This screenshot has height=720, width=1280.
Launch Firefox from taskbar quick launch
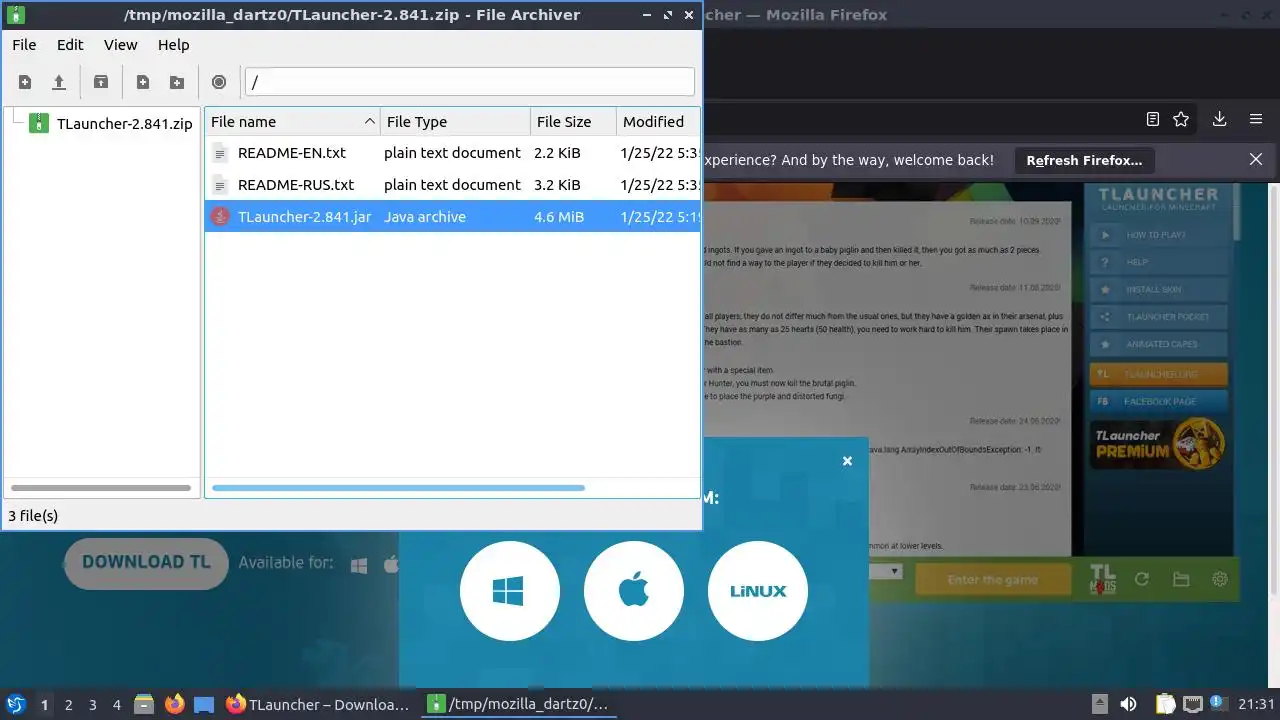point(174,704)
